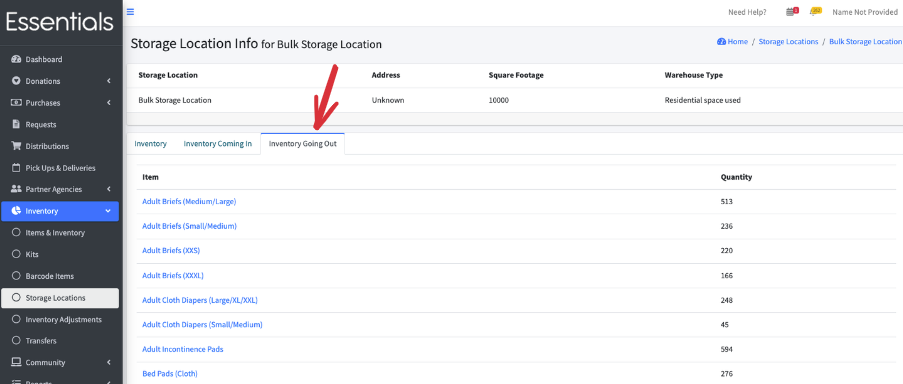Click the Pick Ups & Deliveries calendar icon
The height and width of the screenshot is (384, 903).
point(16,168)
